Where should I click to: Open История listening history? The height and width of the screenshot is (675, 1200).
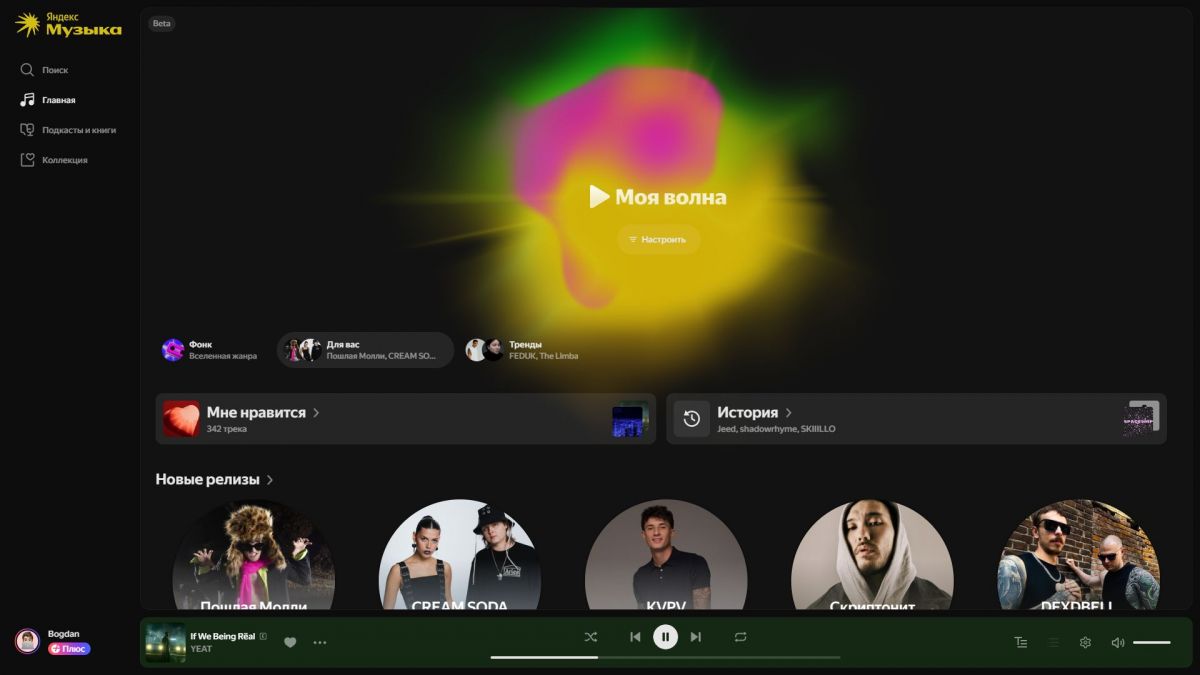pos(916,418)
